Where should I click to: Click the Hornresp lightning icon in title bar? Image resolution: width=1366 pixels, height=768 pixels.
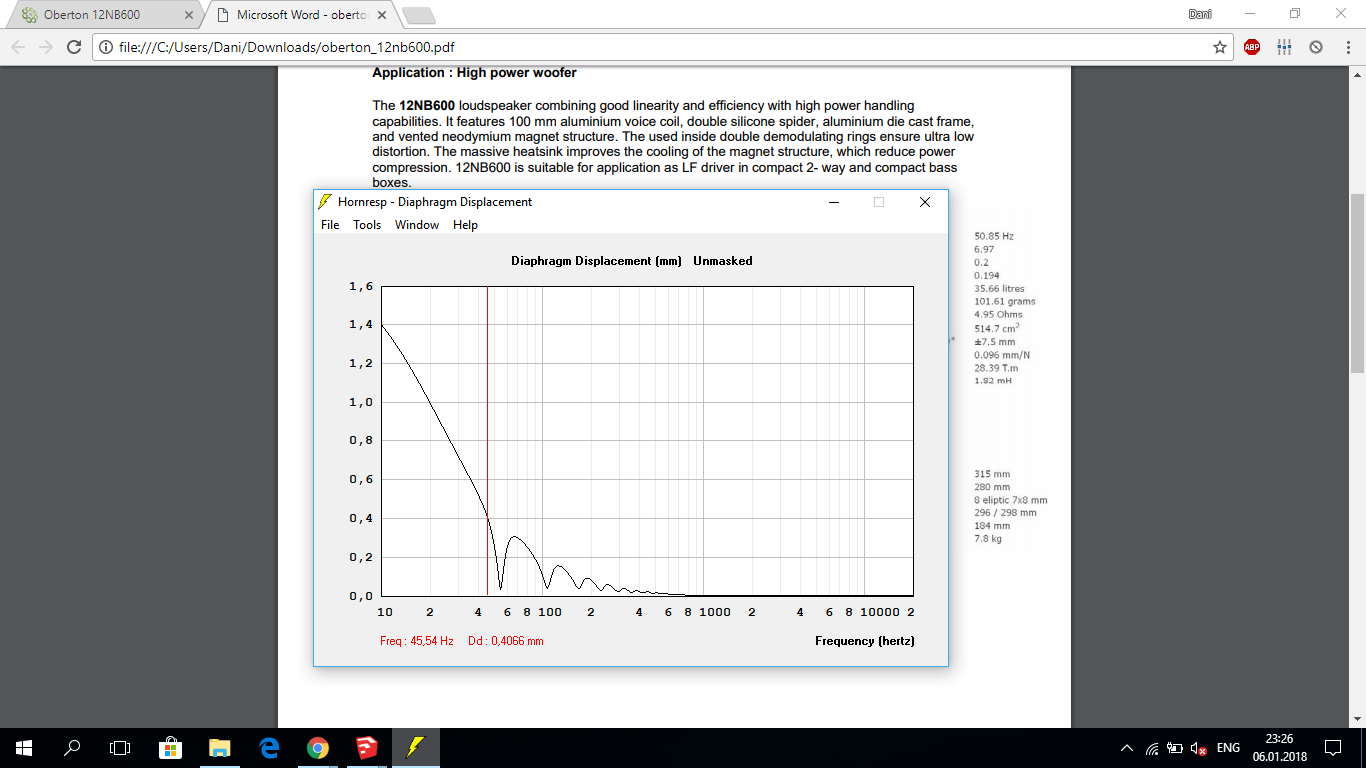(325, 201)
